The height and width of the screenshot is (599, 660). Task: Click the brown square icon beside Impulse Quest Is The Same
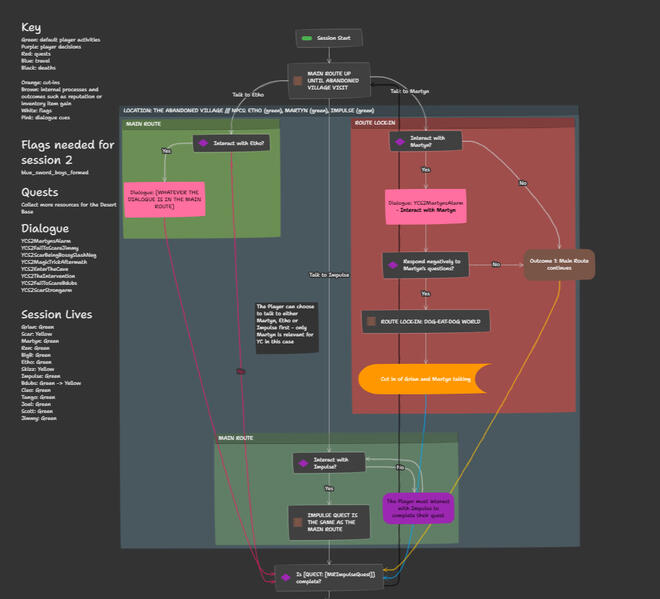click(x=298, y=522)
